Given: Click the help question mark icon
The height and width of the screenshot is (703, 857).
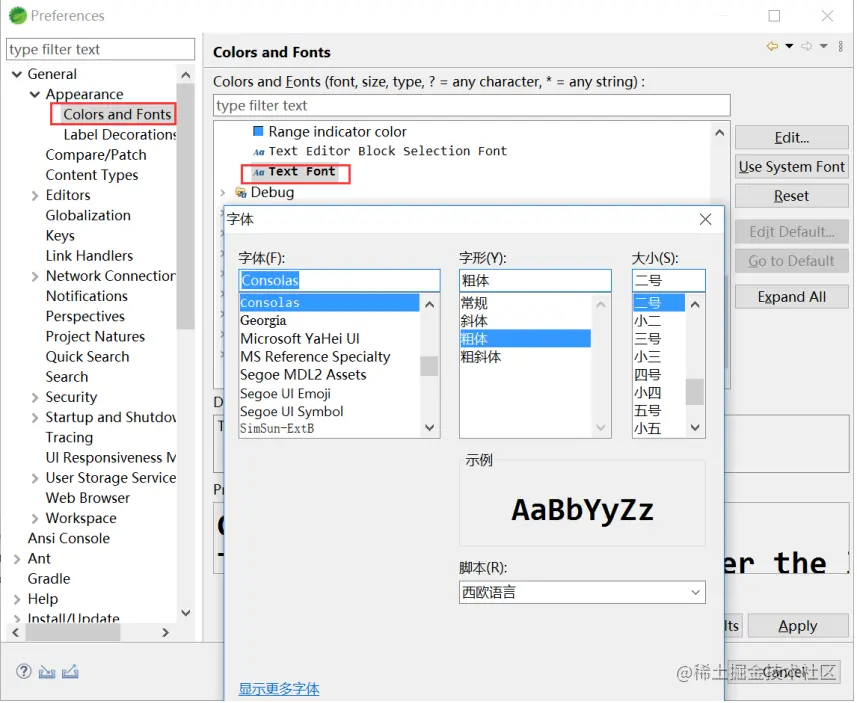Looking at the screenshot, I should (x=24, y=673).
